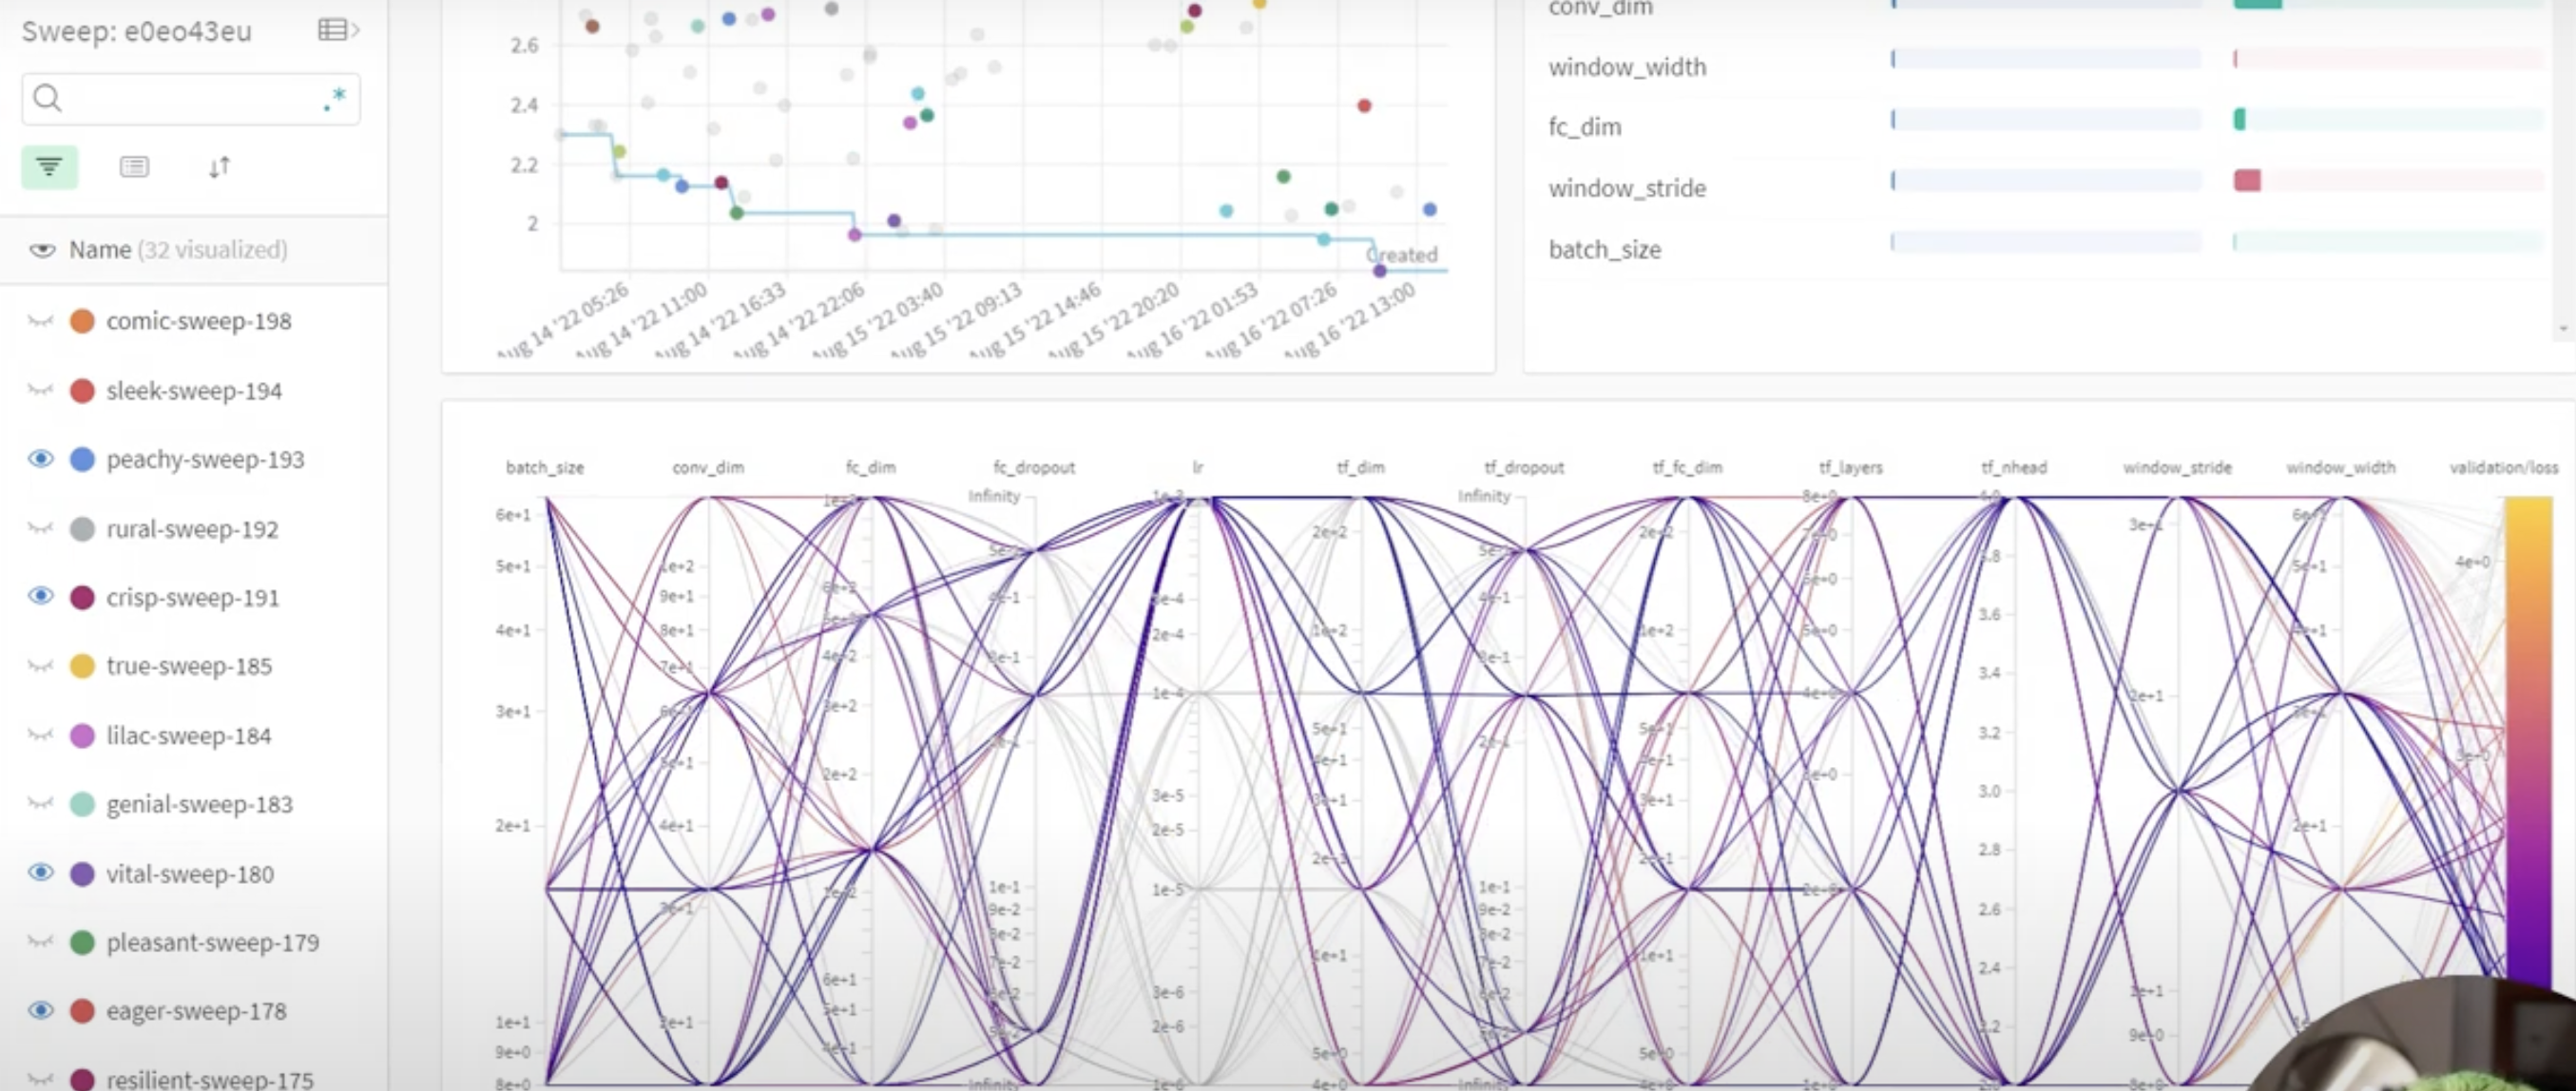The image size is (2576, 1091).
Task: Expand the runs table panel icon
Action: tap(337, 30)
